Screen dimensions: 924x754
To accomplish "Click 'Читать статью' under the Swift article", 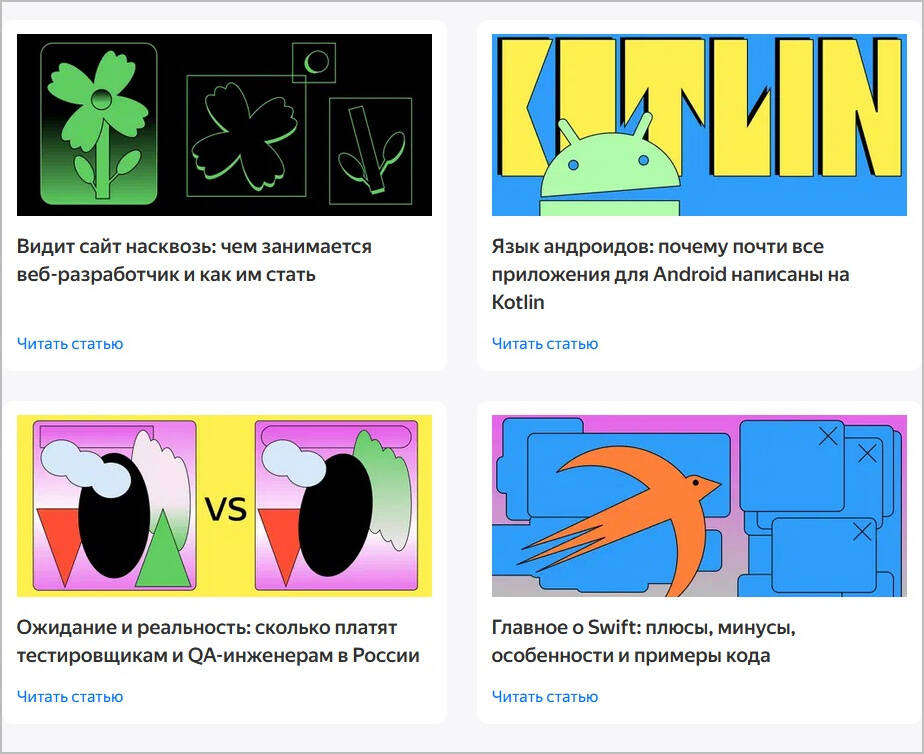I will tap(545, 696).
